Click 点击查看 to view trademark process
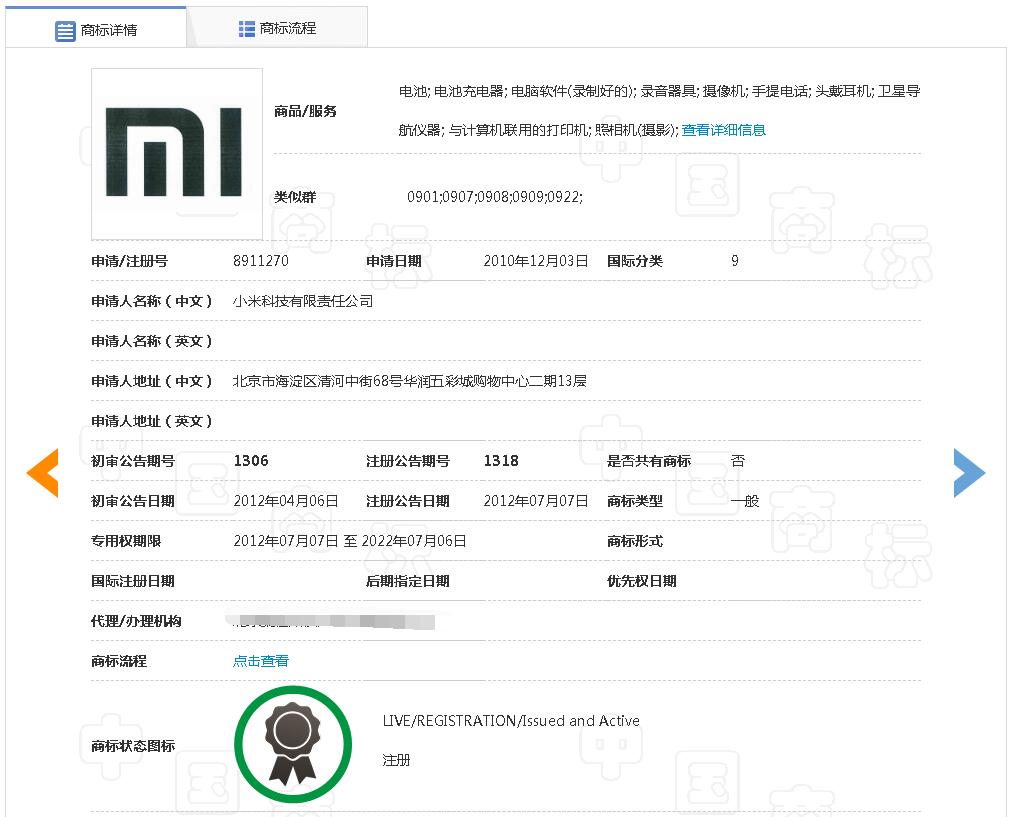 pos(261,661)
